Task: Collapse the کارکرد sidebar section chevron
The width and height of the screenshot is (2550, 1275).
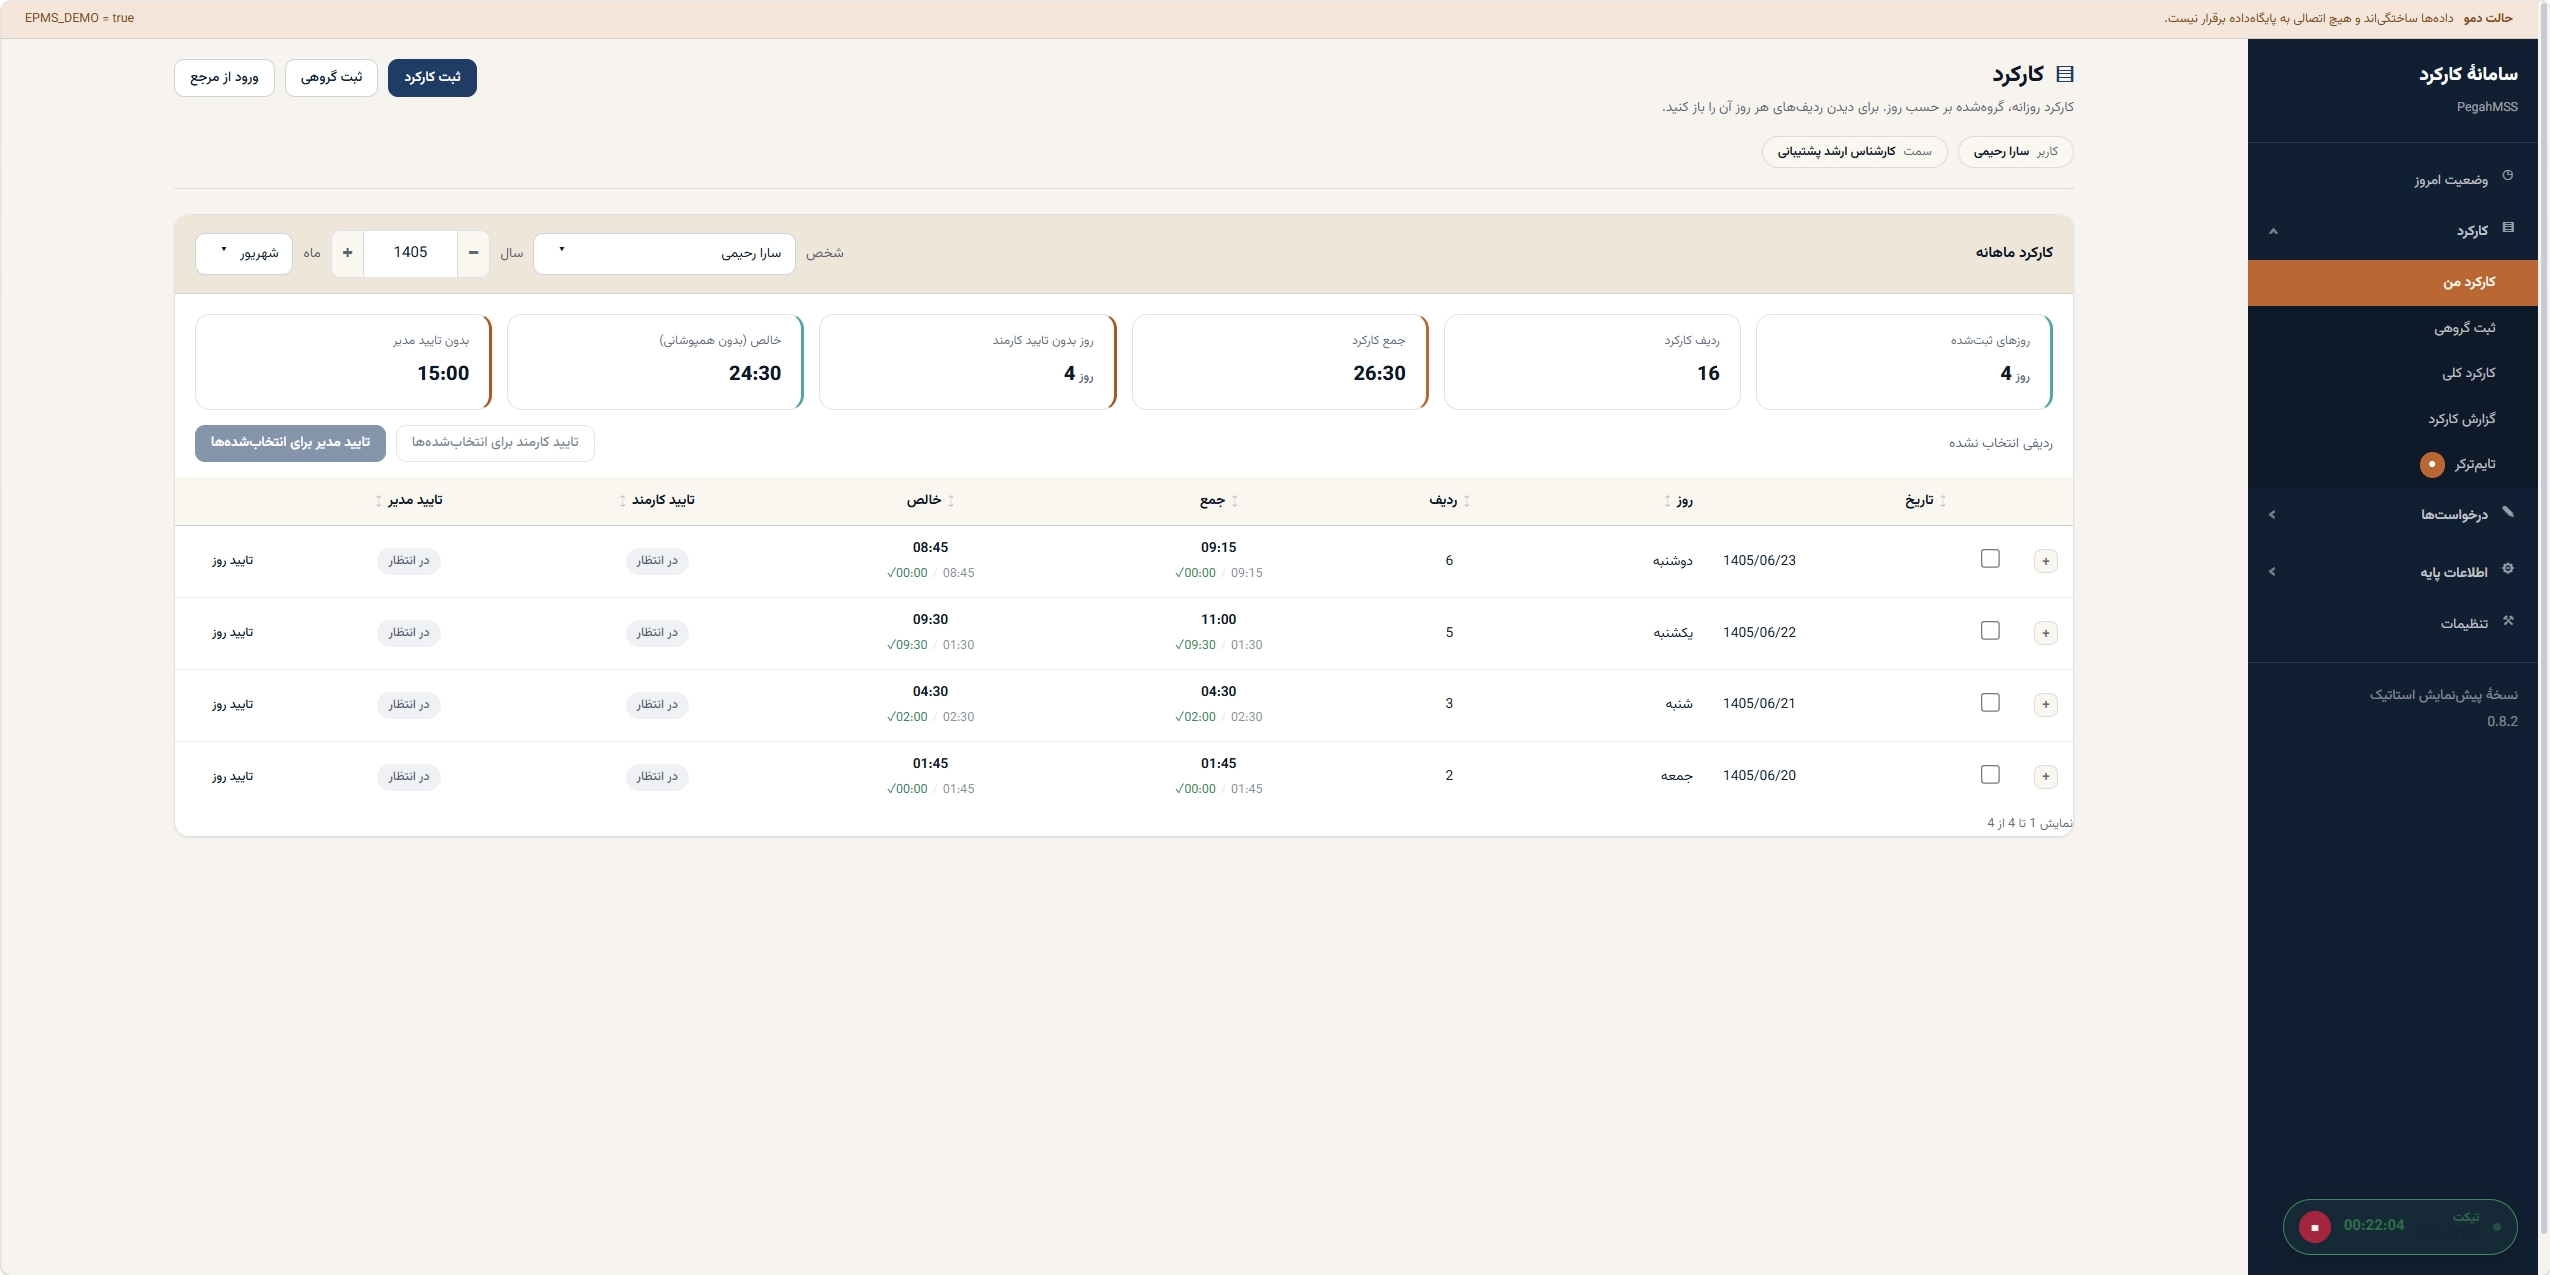Action: (2273, 231)
